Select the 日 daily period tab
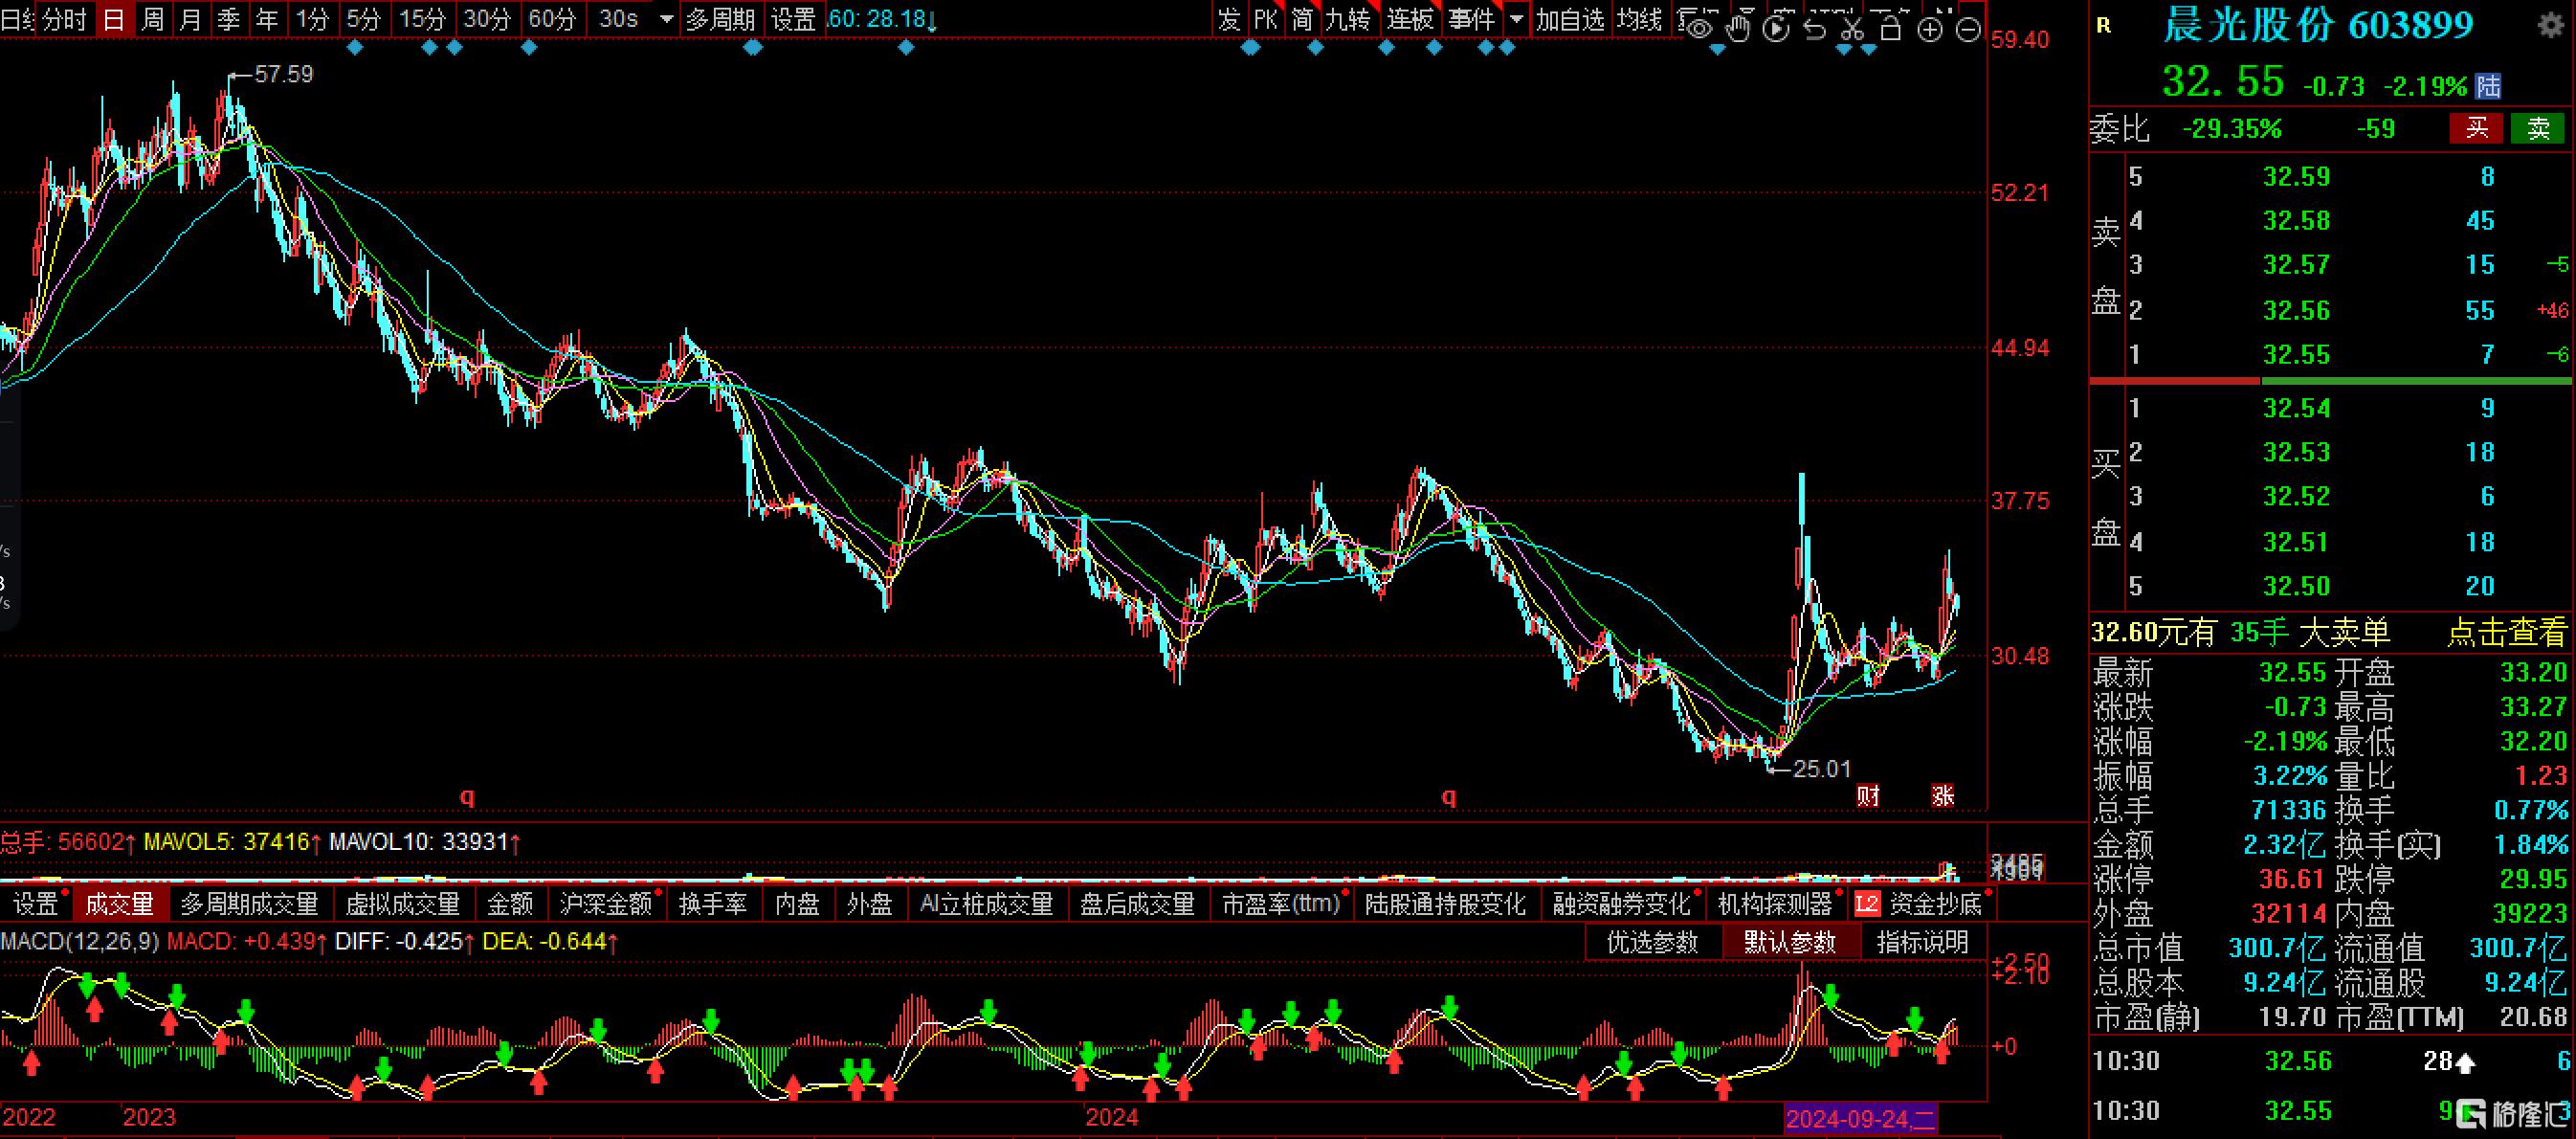Viewport: 2576px width, 1139px height. pos(115,19)
